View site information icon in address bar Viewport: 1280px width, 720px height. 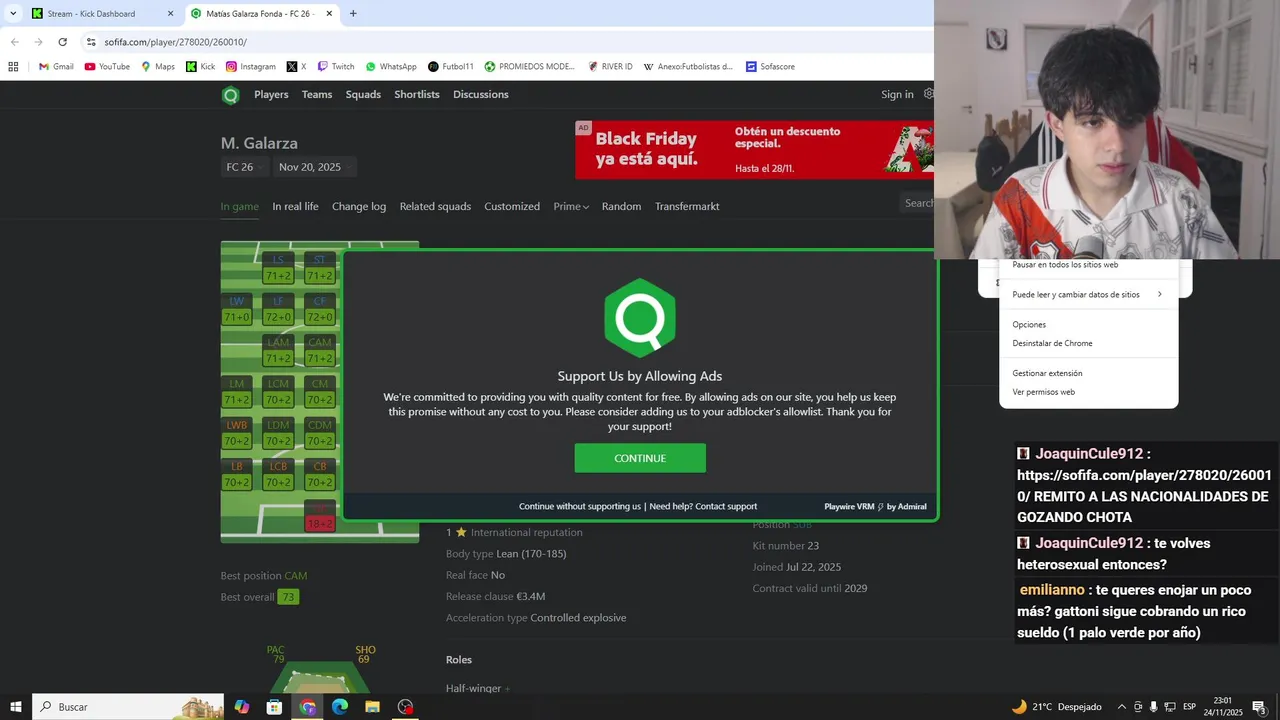pos(91,42)
